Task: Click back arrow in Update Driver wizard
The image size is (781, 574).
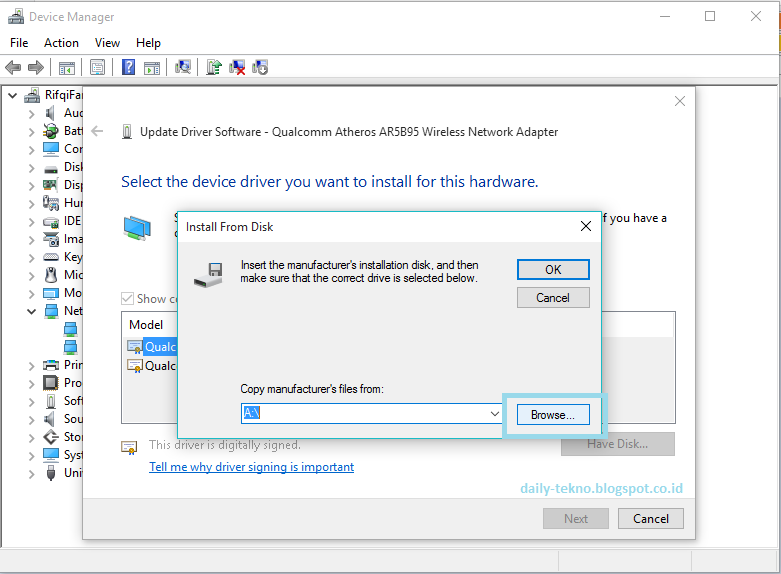Action: (x=97, y=132)
